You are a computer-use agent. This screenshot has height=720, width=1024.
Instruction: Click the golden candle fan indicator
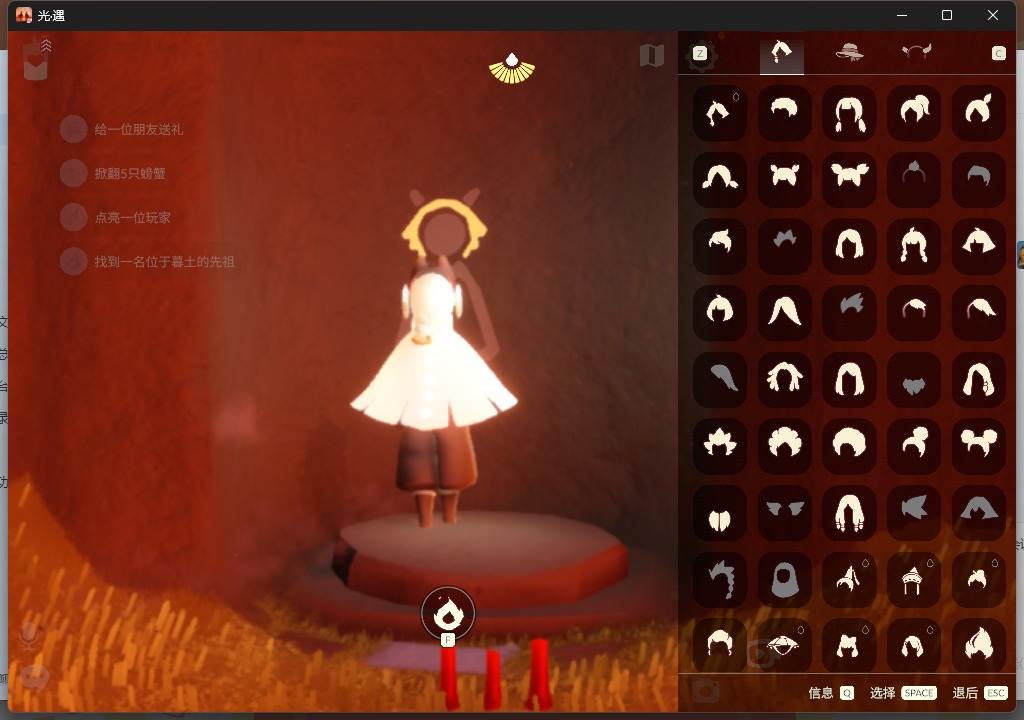tap(512, 69)
